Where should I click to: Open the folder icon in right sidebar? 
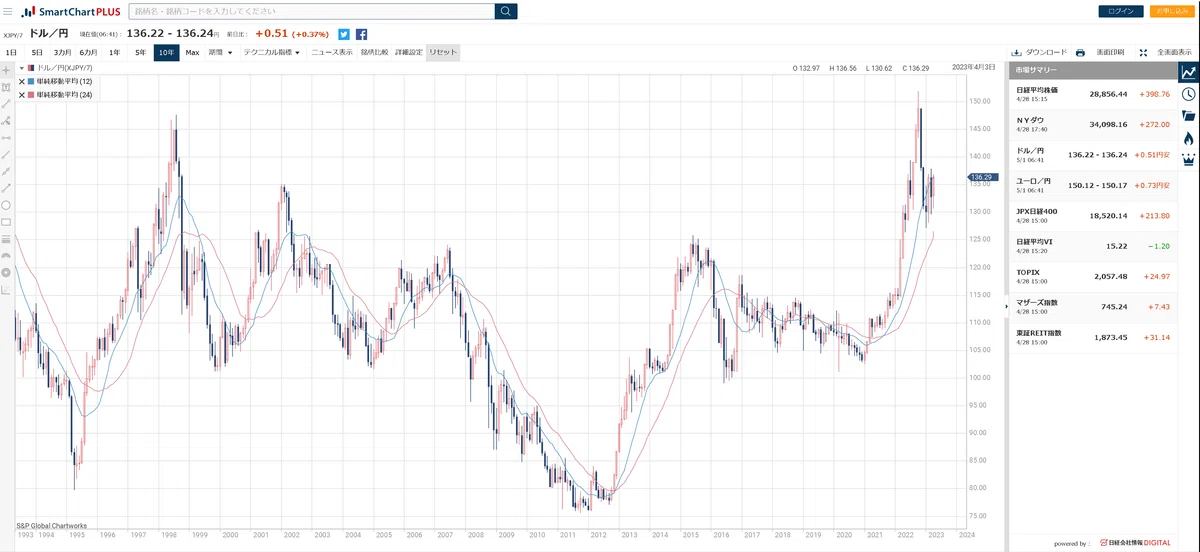pos(1188,116)
